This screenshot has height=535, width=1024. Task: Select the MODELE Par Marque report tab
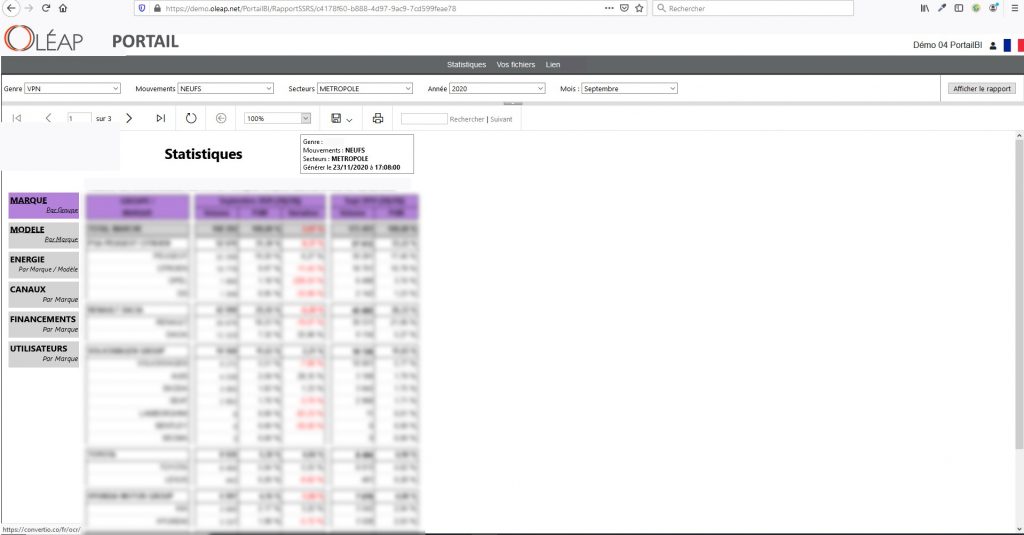point(43,234)
